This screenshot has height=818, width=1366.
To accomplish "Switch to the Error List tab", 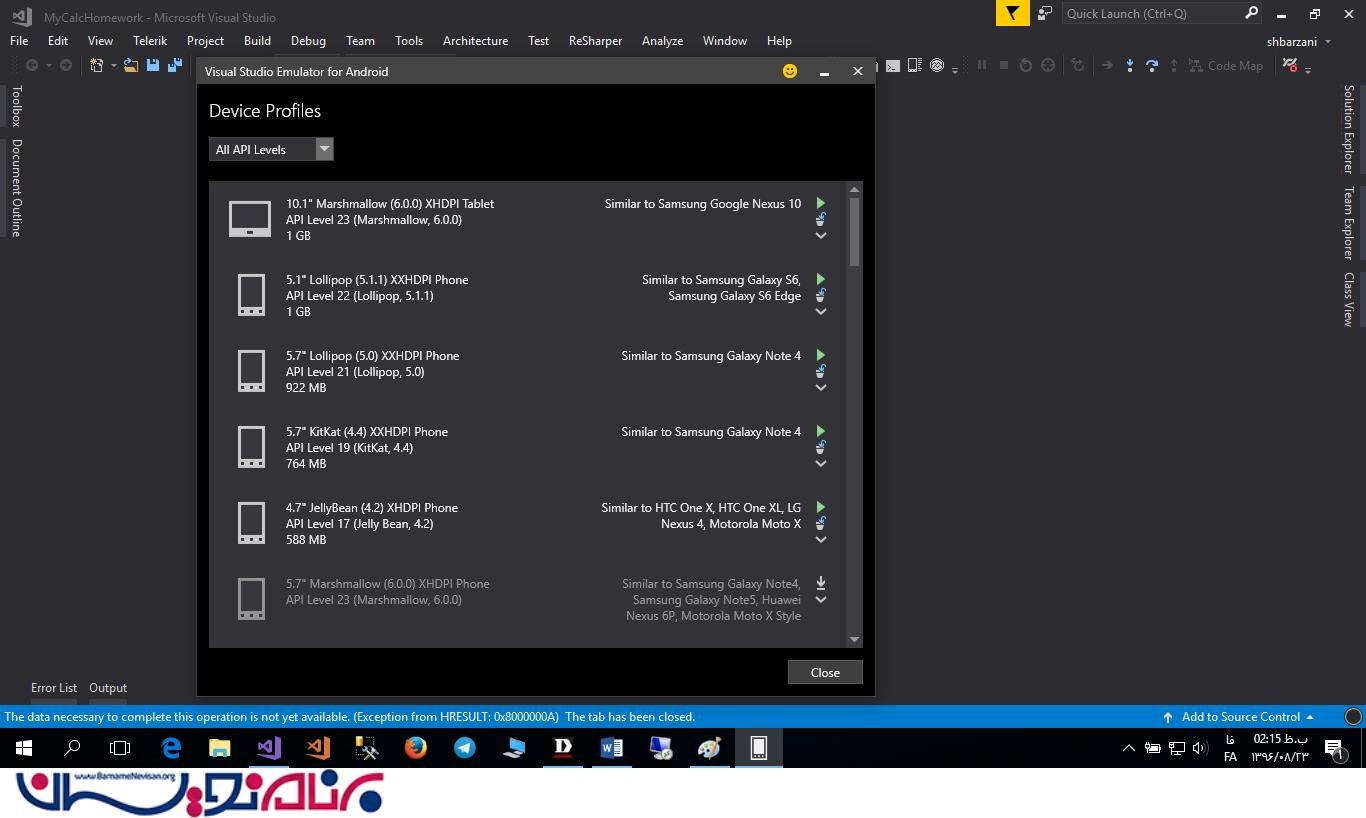I will point(54,688).
